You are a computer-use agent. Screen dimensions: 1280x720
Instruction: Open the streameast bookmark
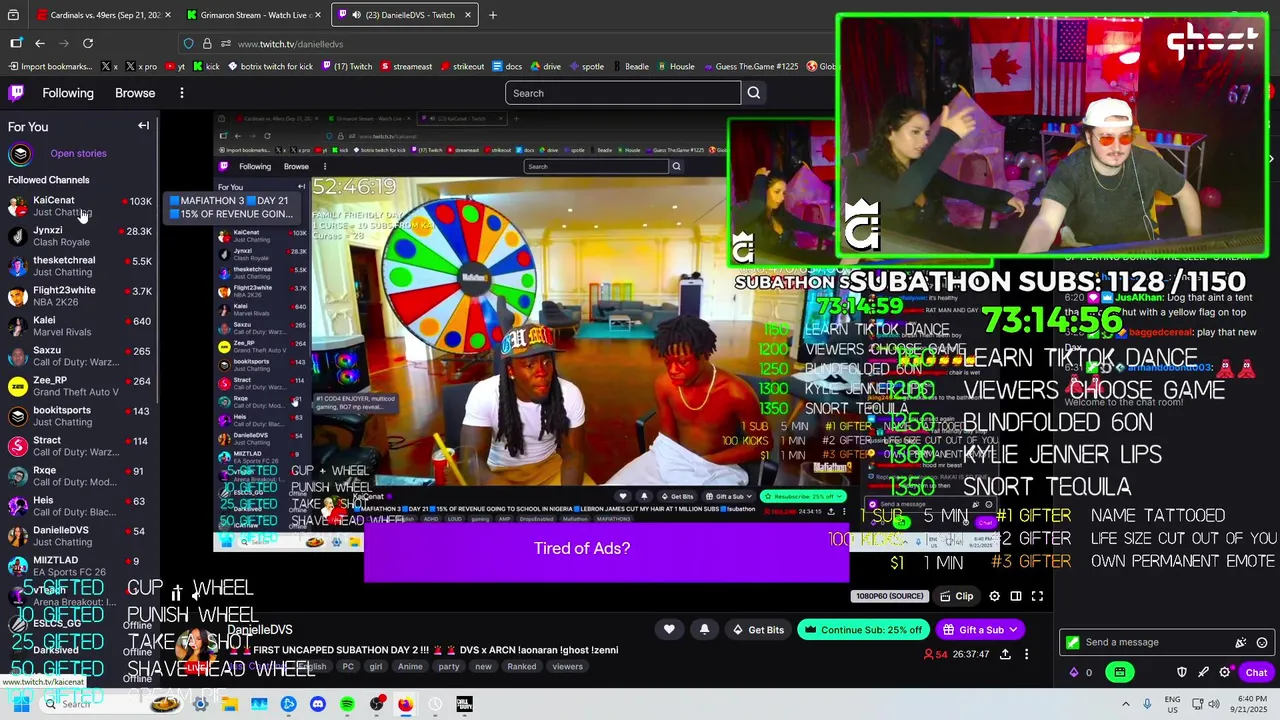tap(405, 67)
